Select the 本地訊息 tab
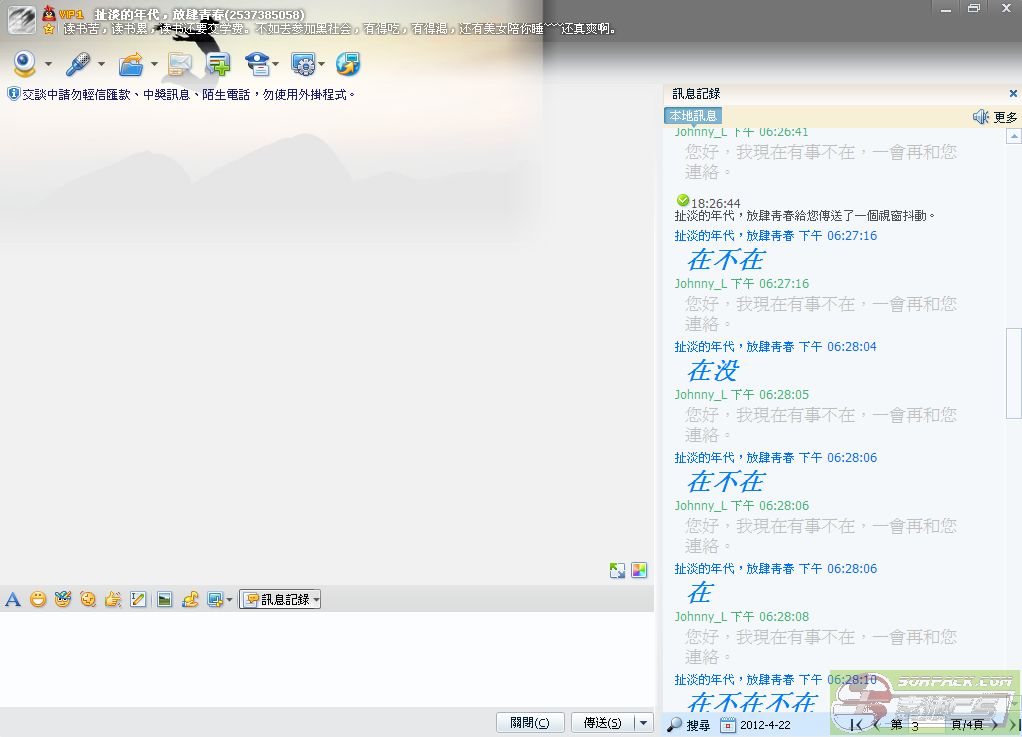Image resolution: width=1022 pixels, height=737 pixels. click(x=693, y=116)
